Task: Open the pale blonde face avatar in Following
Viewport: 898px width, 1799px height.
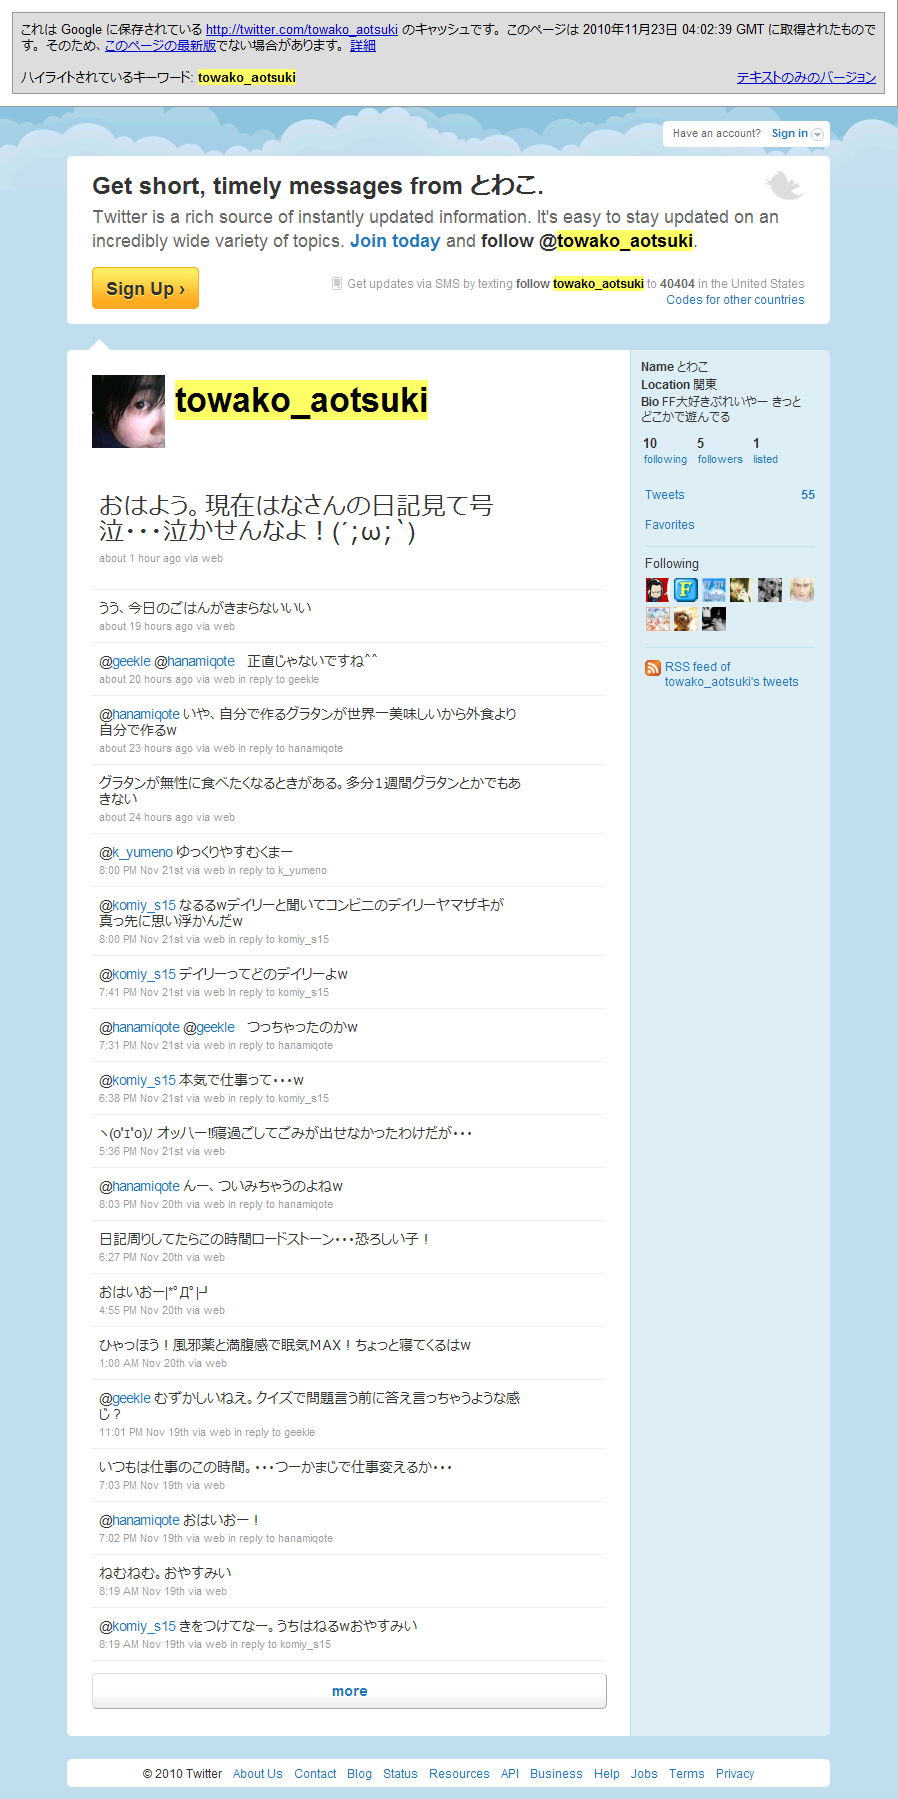Action: pyautogui.click(x=802, y=590)
